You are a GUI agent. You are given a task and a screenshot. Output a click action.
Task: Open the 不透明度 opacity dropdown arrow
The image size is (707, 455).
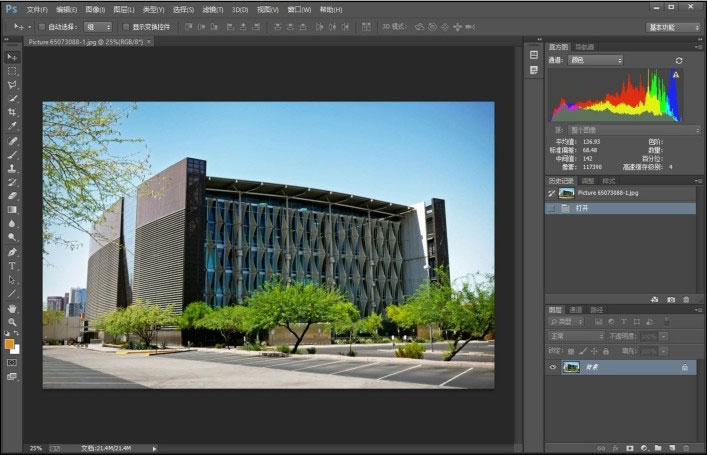(663, 336)
